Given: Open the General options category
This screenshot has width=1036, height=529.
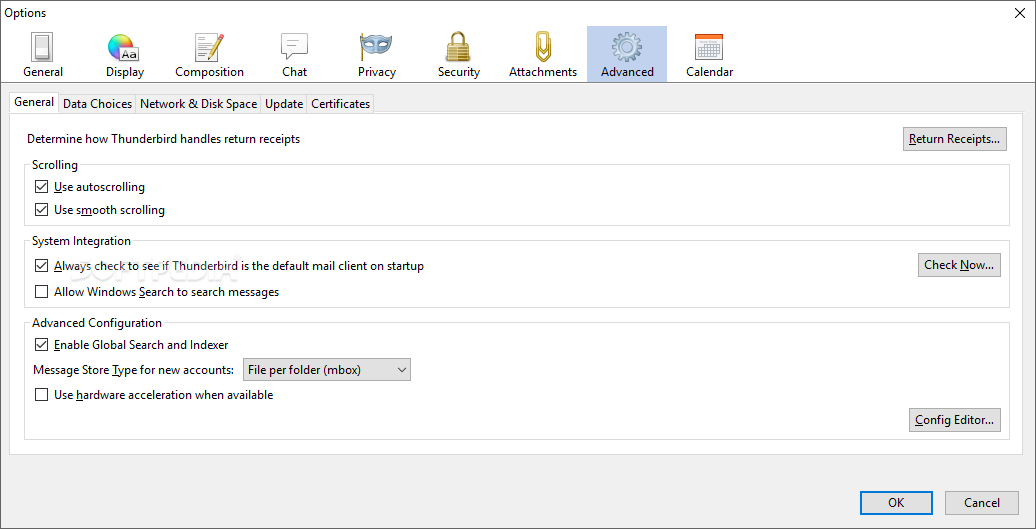Looking at the screenshot, I should 43,55.
